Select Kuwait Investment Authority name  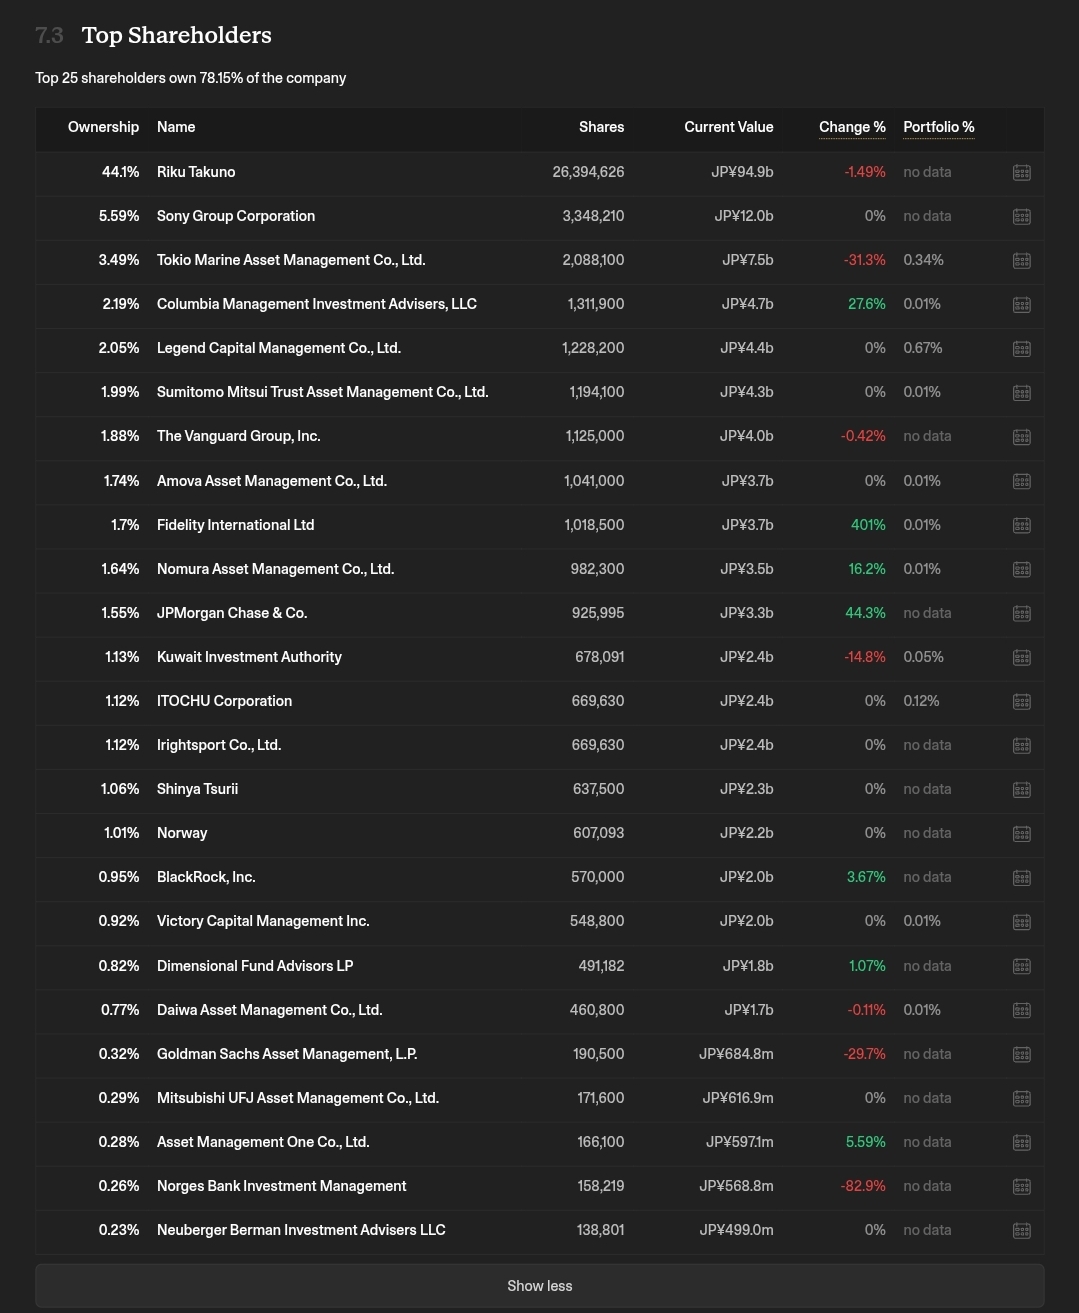point(249,657)
